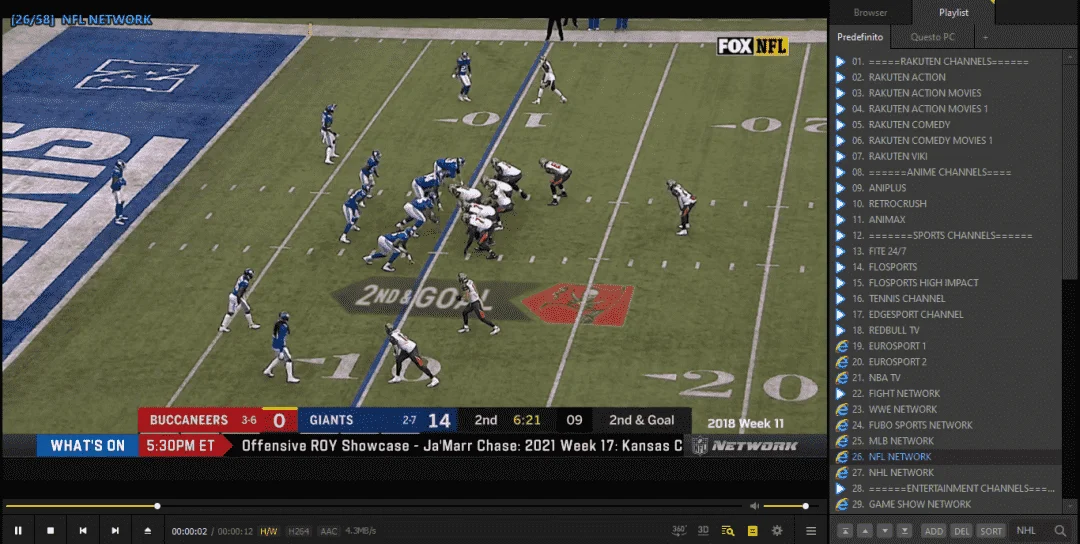Select FIGHT NETWORK entry
The height and width of the screenshot is (544, 1080).
coord(948,394)
